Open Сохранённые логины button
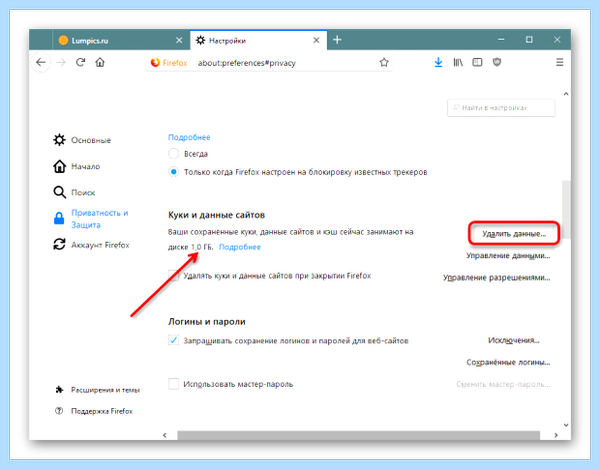Image resolution: width=600 pixels, height=469 pixels. pyautogui.click(x=508, y=362)
